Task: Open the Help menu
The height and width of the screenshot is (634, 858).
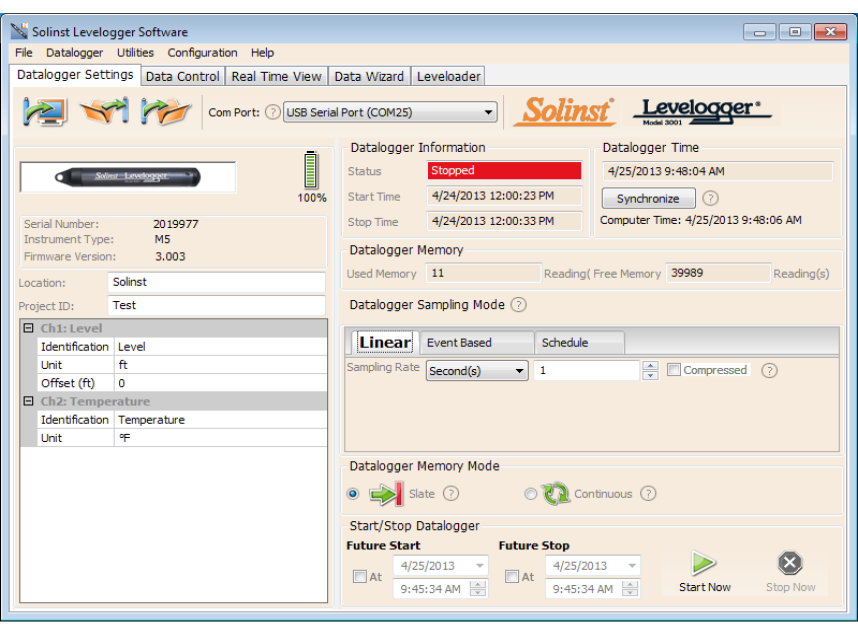Action: tap(263, 53)
